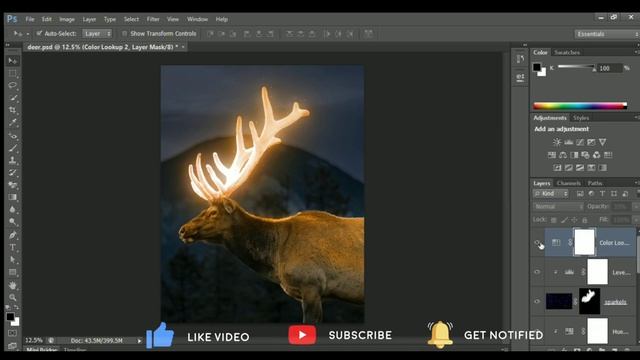Open the Window menu
Image resolution: width=640 pixels, height=360 pixels.
click(197, 19)
